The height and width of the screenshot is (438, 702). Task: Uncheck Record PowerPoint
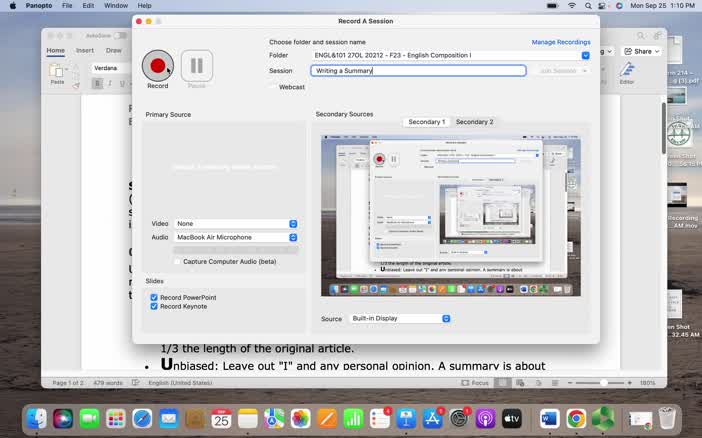154,298
